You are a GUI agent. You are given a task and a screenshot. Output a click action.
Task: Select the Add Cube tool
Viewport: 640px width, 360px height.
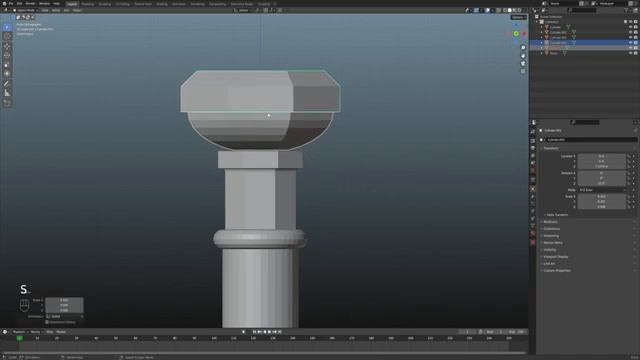pyautogui.click(x=7, y=103)
